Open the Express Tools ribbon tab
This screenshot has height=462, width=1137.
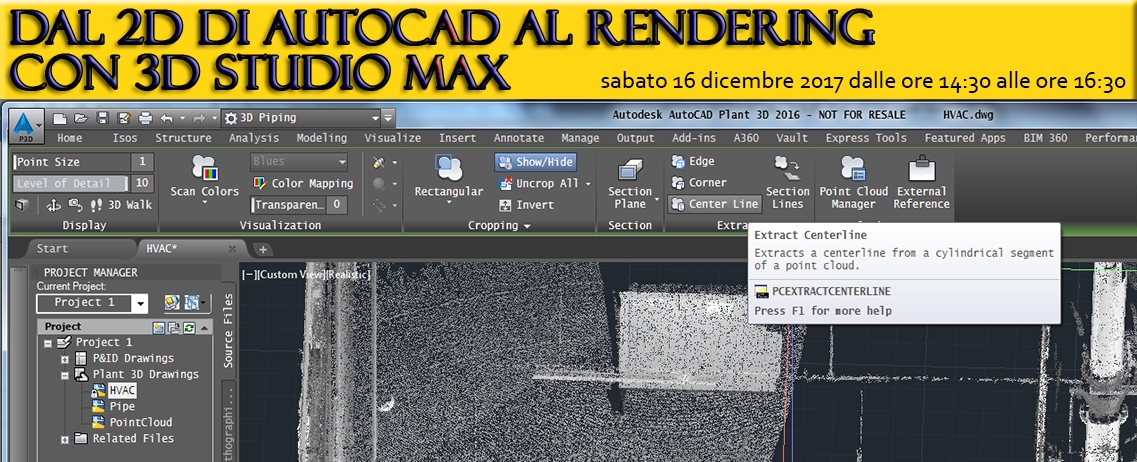coord(866,138)
